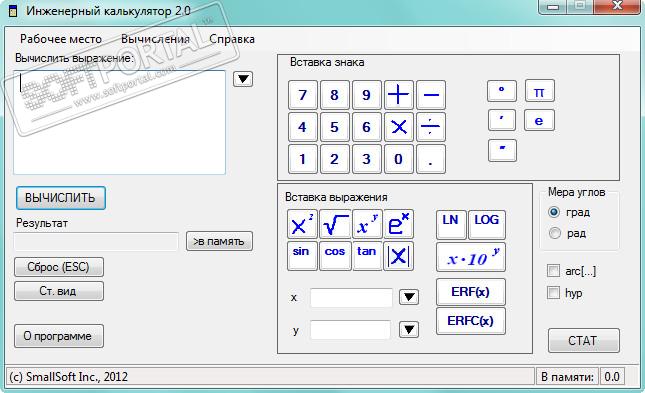The height and width of the screenshot is (393, 645).
Task: Insert the plus sign
Action: tap(399, 95)
